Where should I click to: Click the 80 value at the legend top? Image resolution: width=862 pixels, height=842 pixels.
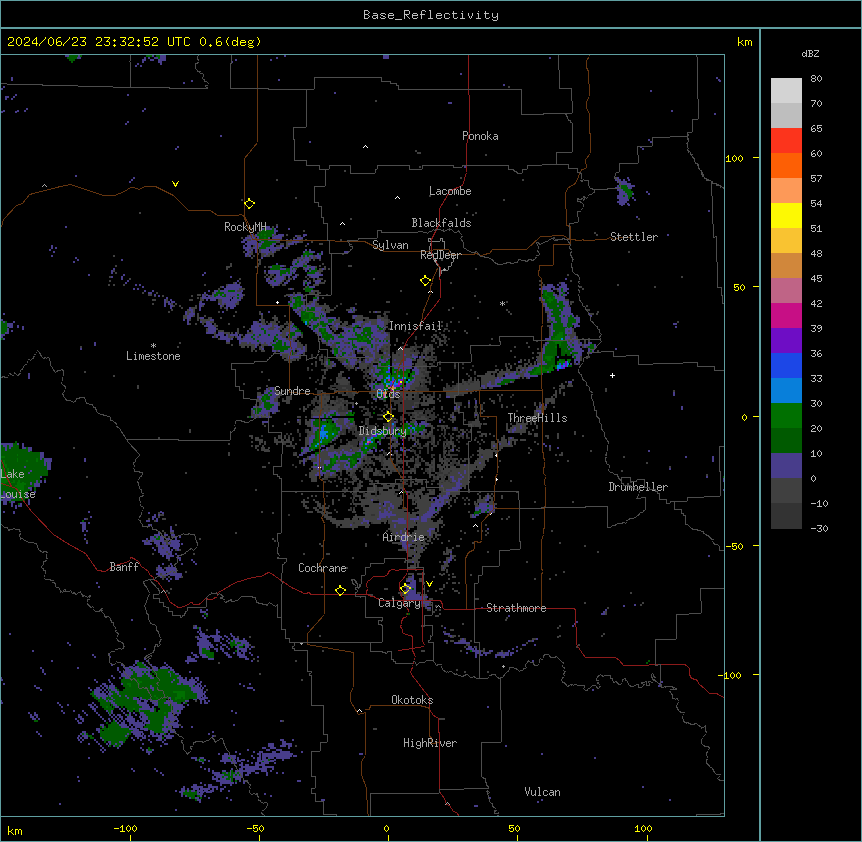point(816,79)
